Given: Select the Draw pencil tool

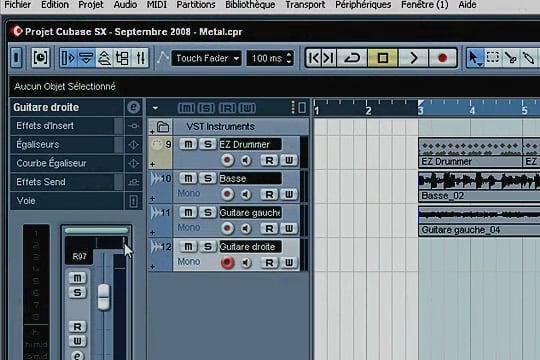Looking at the screenshot, I should [528, 58].
